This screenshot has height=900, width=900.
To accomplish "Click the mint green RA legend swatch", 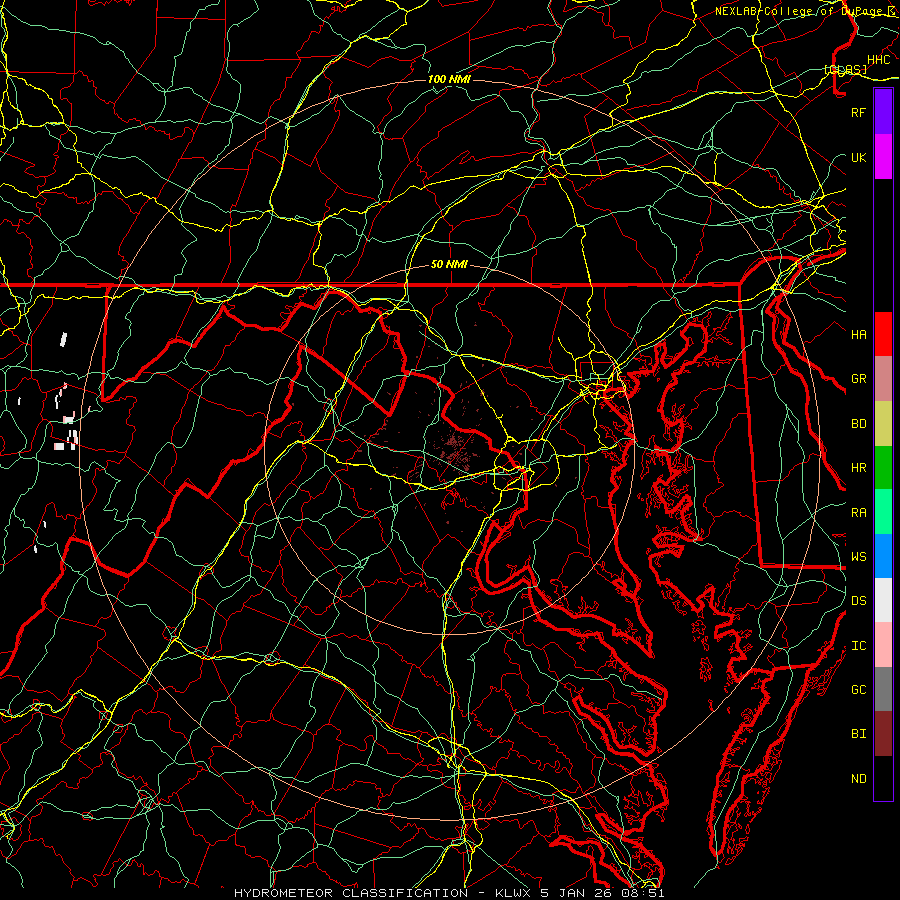I will tap(883, 512).
